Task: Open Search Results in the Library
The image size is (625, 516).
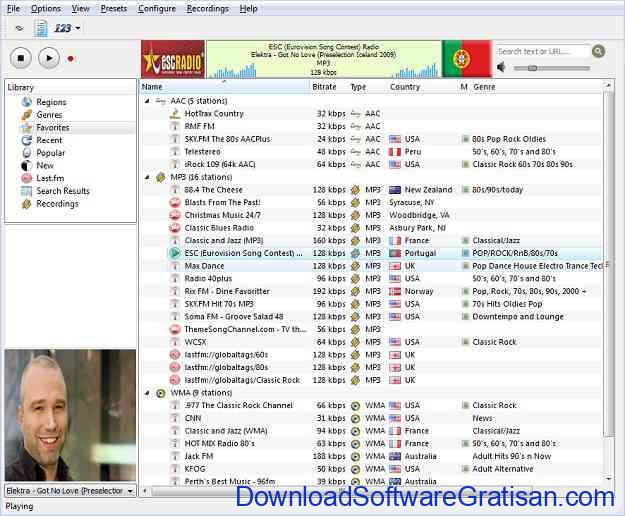Action: coord(63,191)
